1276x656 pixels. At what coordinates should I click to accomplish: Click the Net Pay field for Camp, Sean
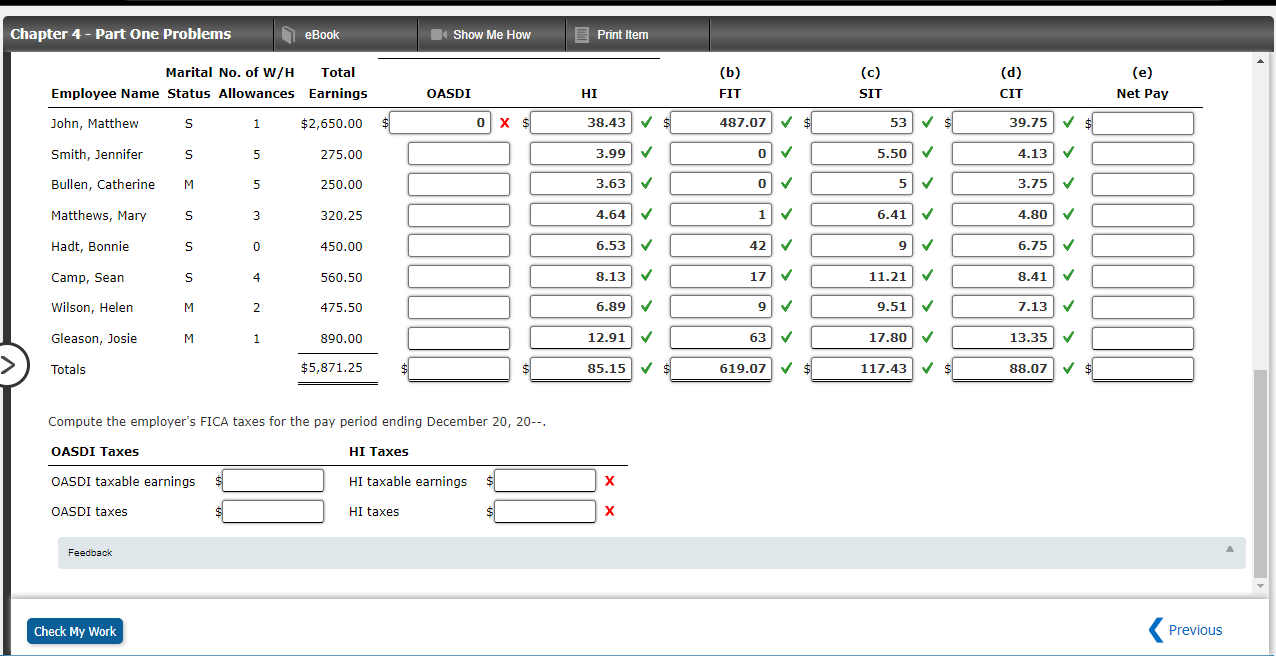coord(1143,277)
